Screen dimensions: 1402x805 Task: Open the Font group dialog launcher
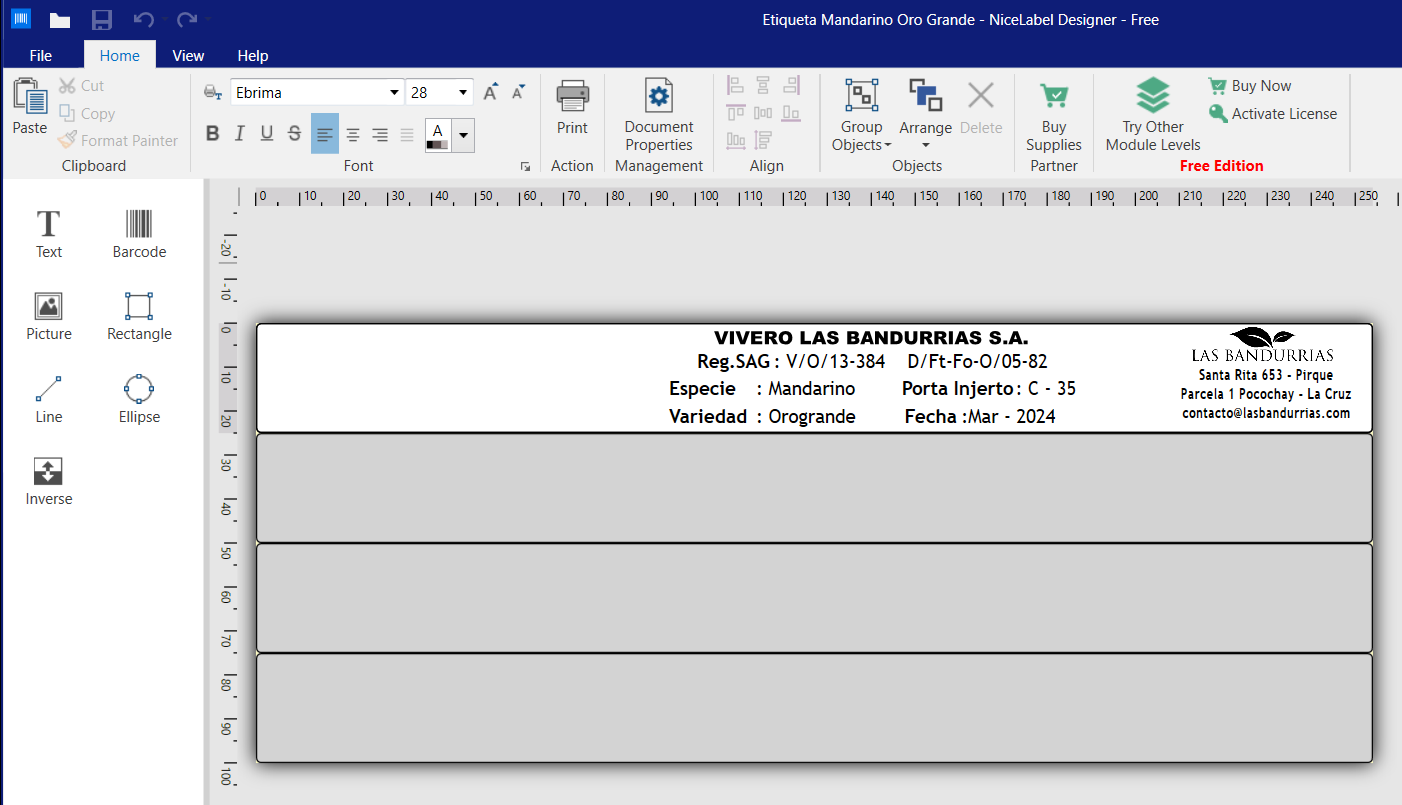coord(526,167)
